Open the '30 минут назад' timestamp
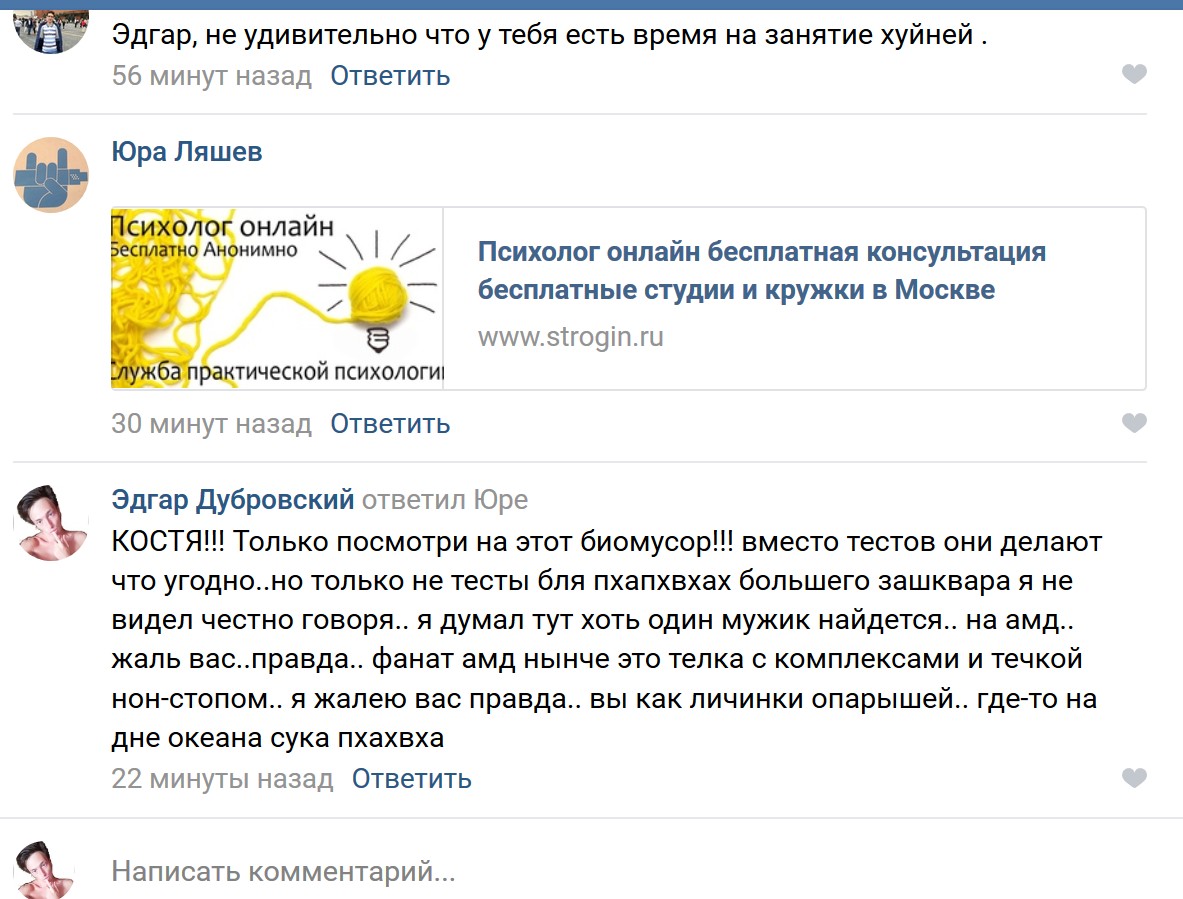The height and width of the screenshot is (899, 1183). coord(212,424)
